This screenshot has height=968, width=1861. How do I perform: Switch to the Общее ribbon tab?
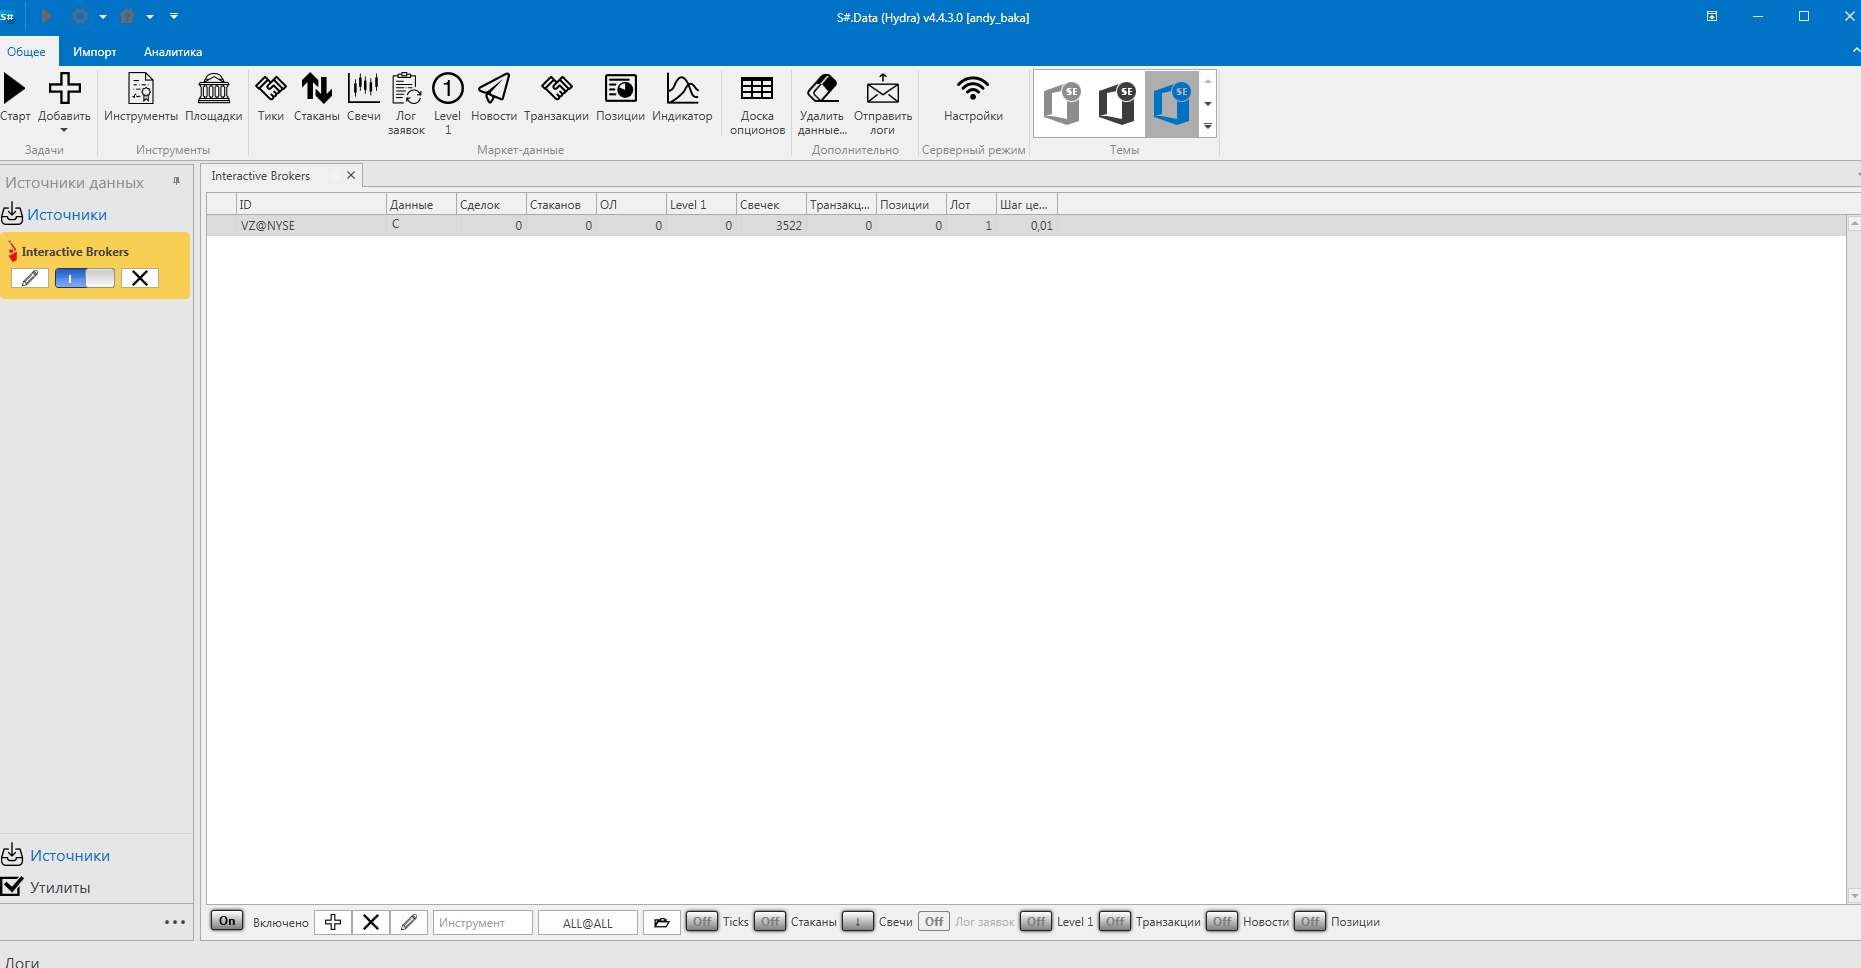pyautogui.click(x=27, y=51)
